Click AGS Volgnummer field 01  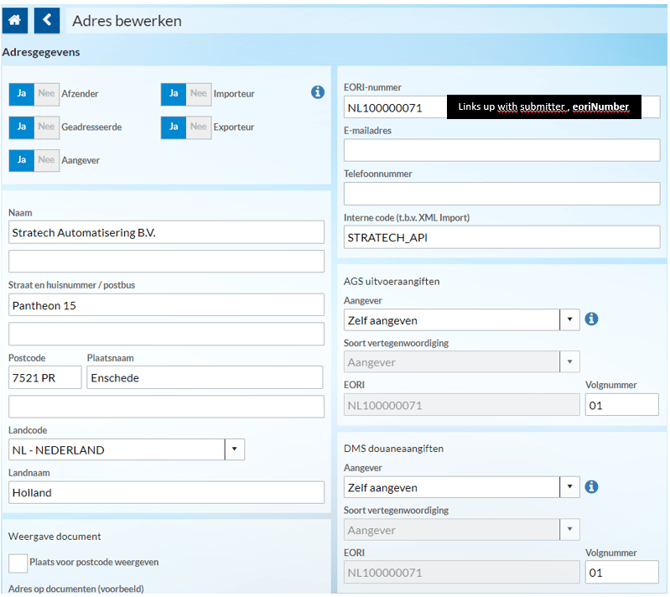(x=622, y=405)
